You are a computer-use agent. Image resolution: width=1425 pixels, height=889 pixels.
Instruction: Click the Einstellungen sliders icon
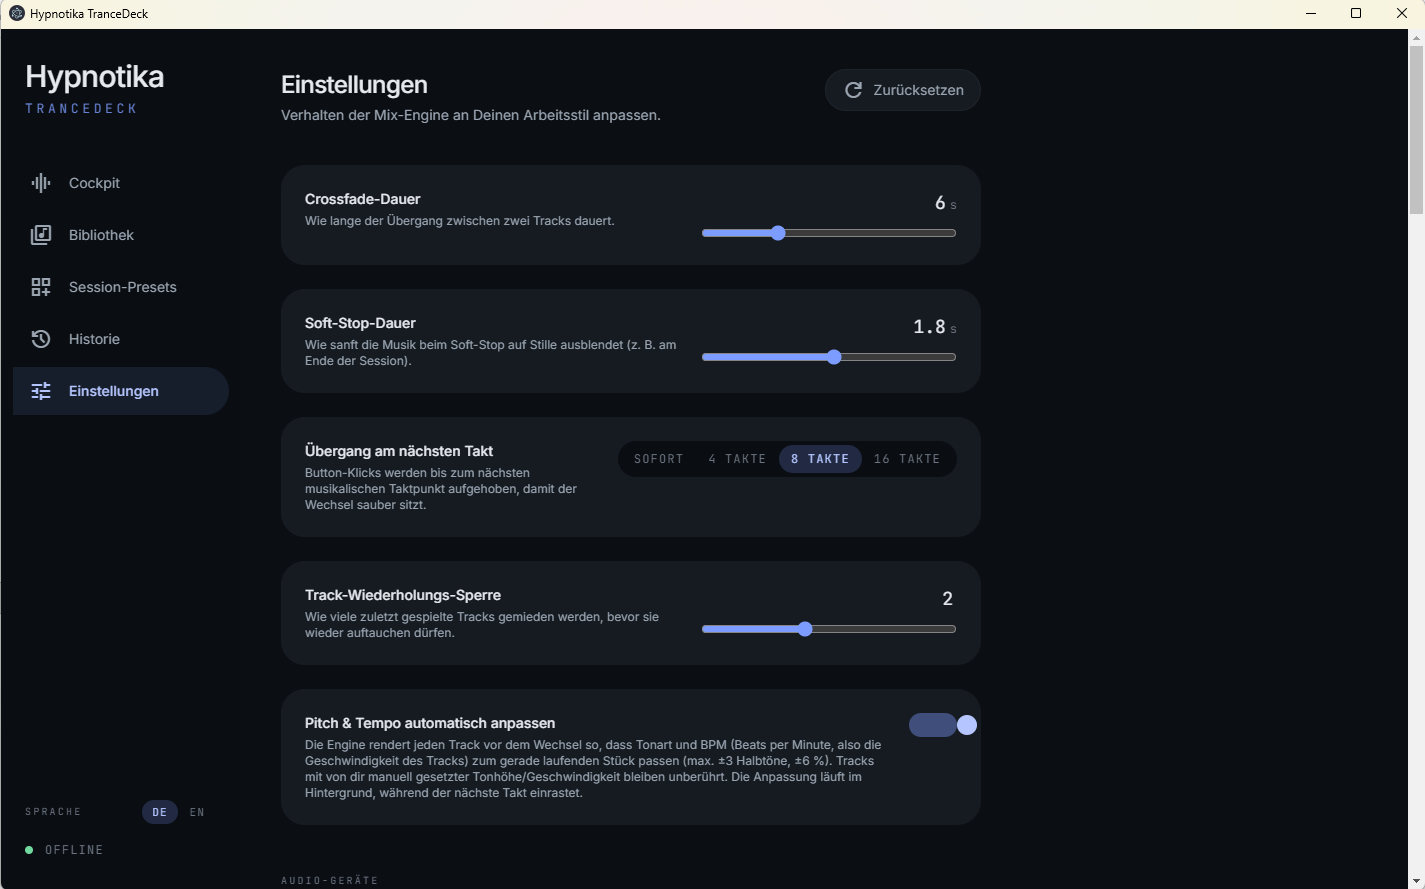click(x=41, y=391)
